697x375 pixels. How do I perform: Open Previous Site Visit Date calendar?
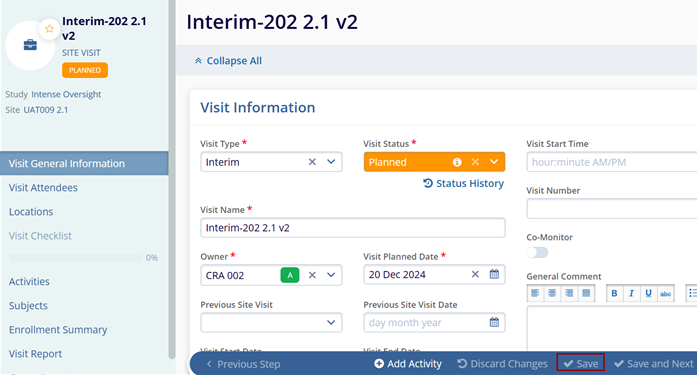click(494, 322)
